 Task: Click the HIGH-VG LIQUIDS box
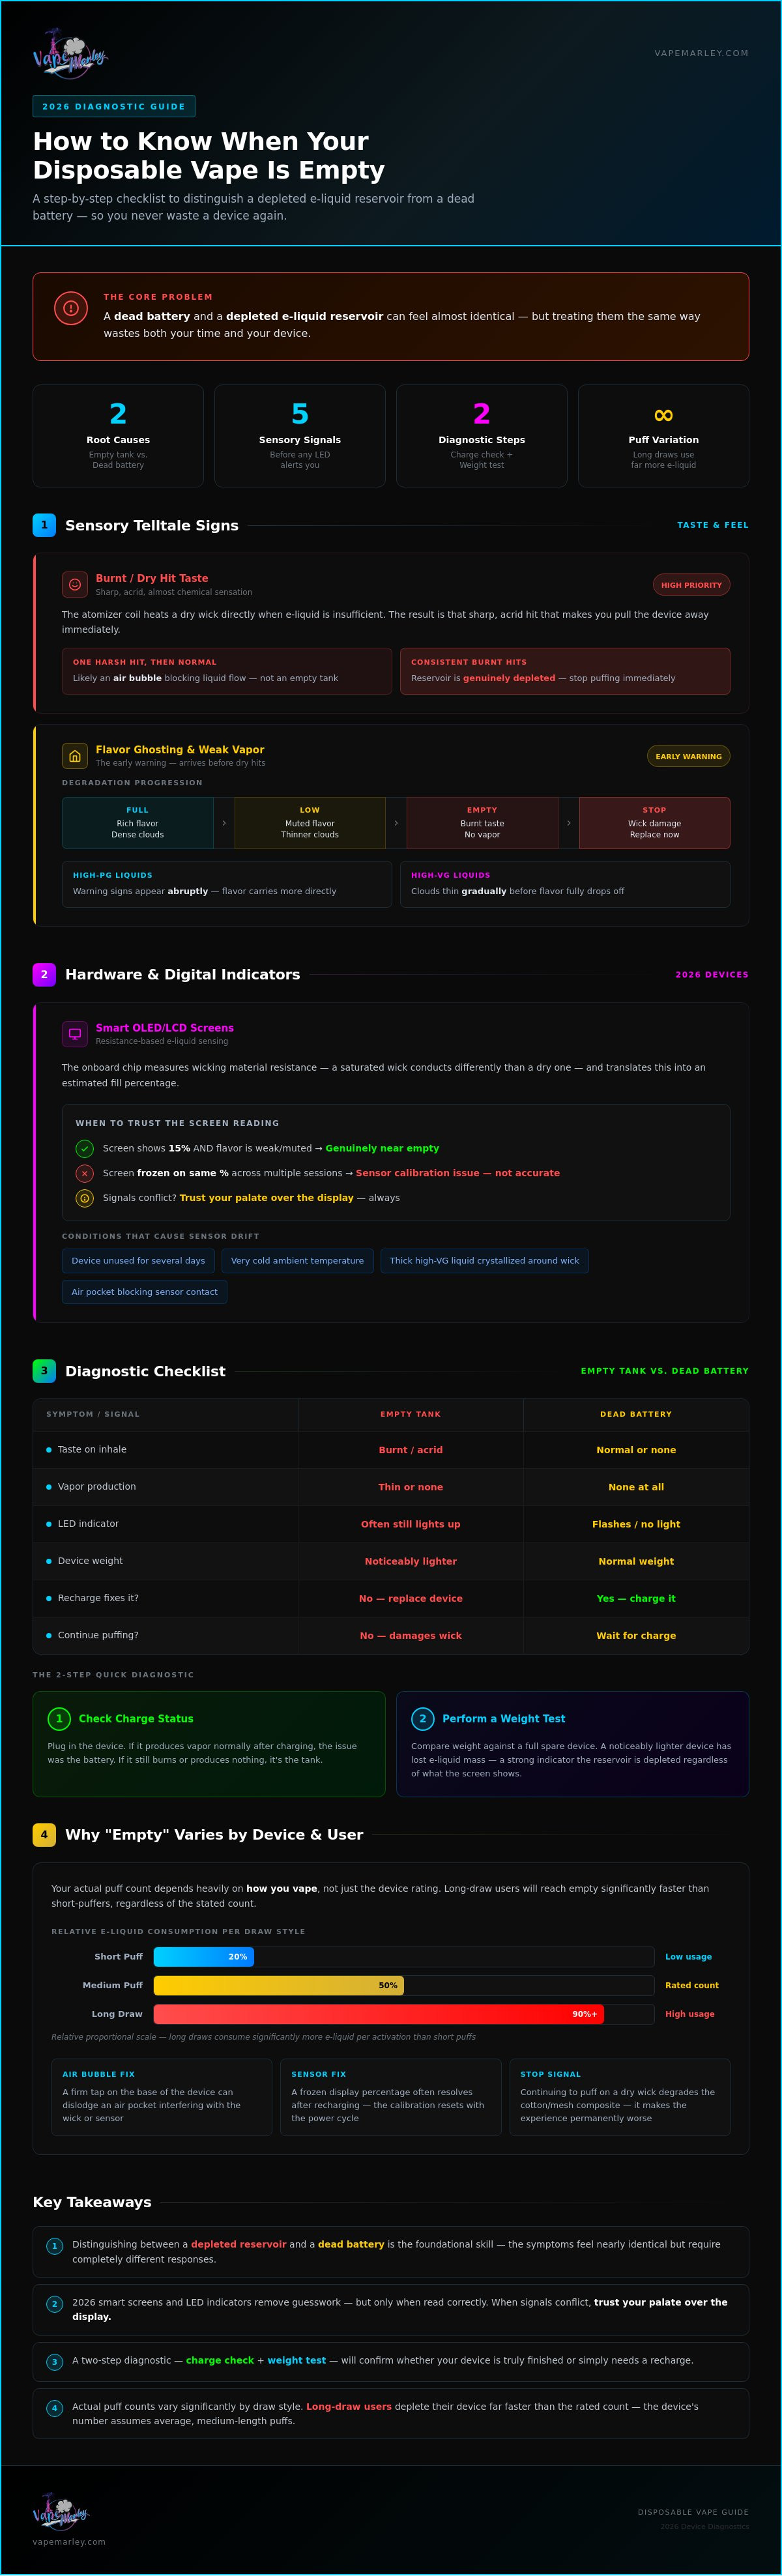click(x=565, y=884)
